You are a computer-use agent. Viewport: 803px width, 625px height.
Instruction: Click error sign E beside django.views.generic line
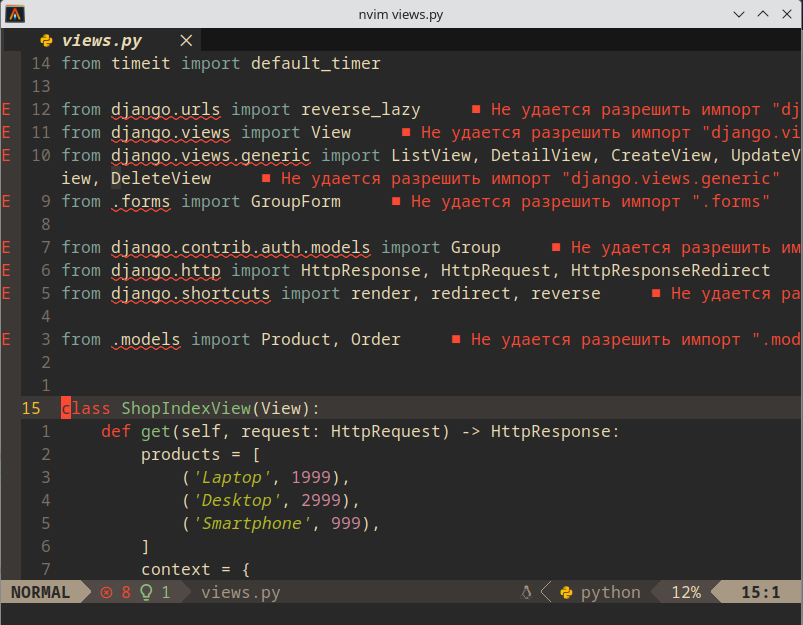click(x=6, y=155)
